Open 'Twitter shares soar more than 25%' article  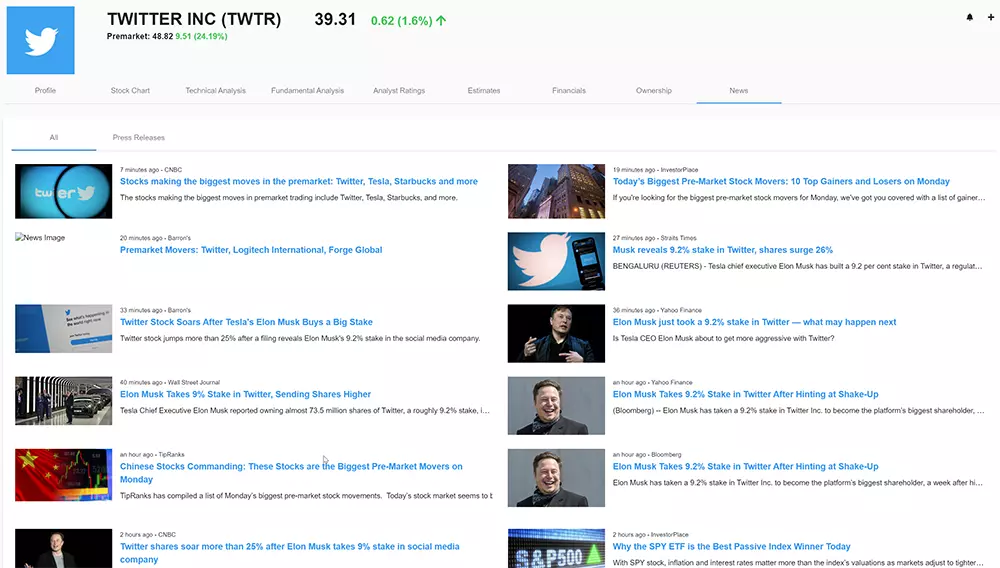290,553
